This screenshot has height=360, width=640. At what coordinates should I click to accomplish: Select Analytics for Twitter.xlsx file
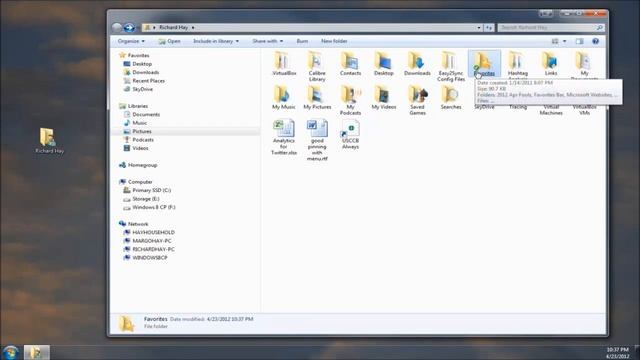(x=284, y=137)
